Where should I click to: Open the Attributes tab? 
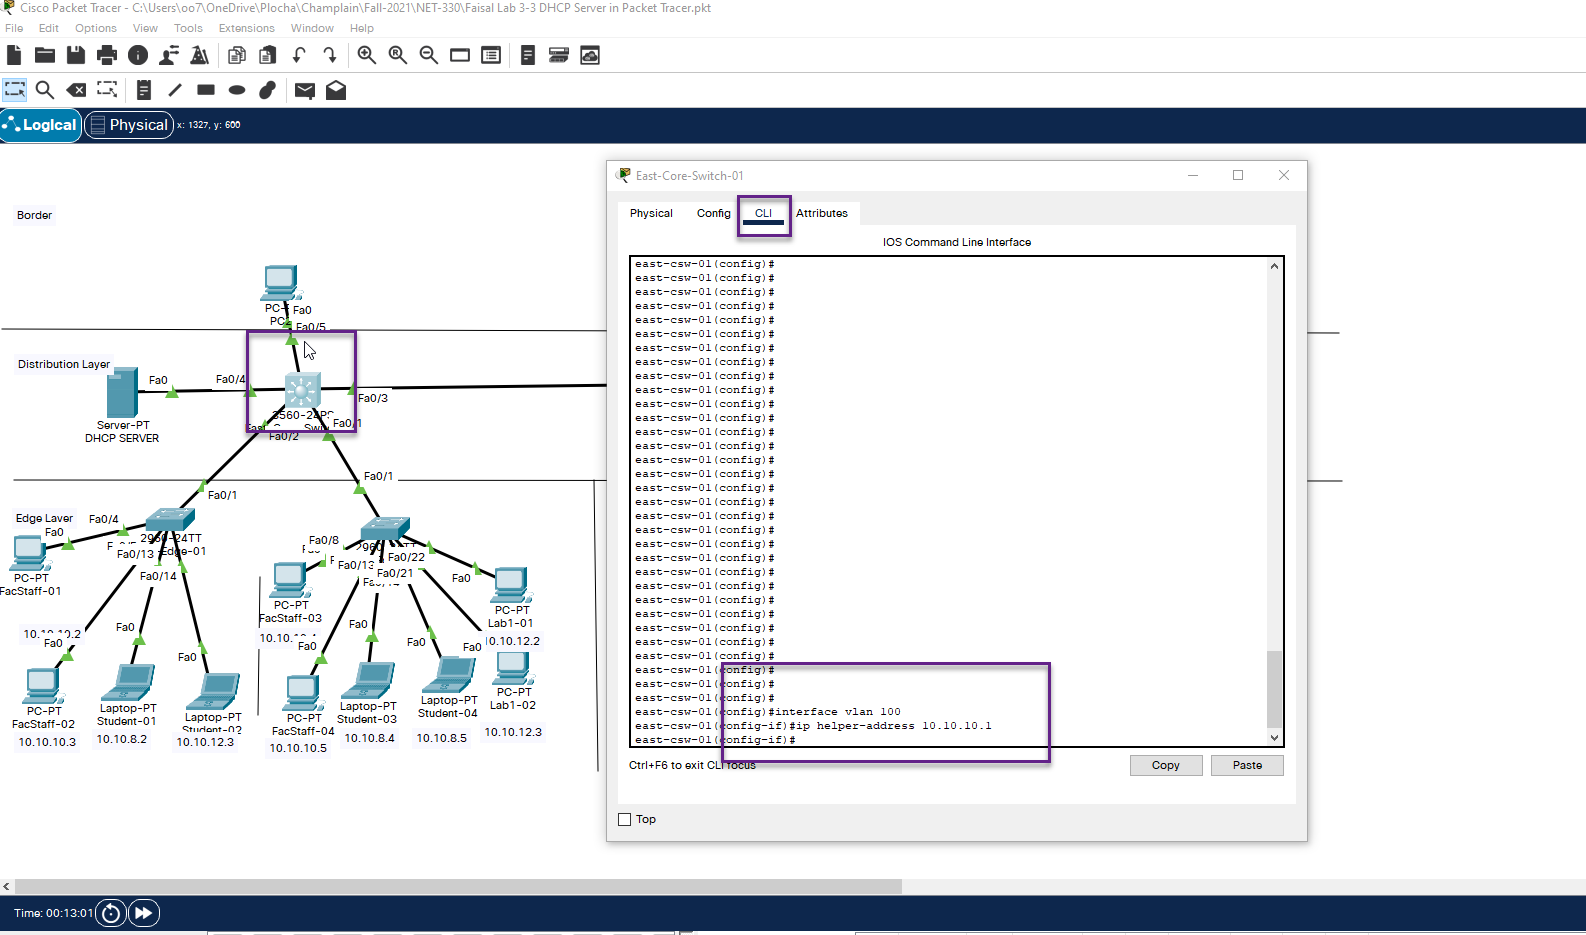822,213
